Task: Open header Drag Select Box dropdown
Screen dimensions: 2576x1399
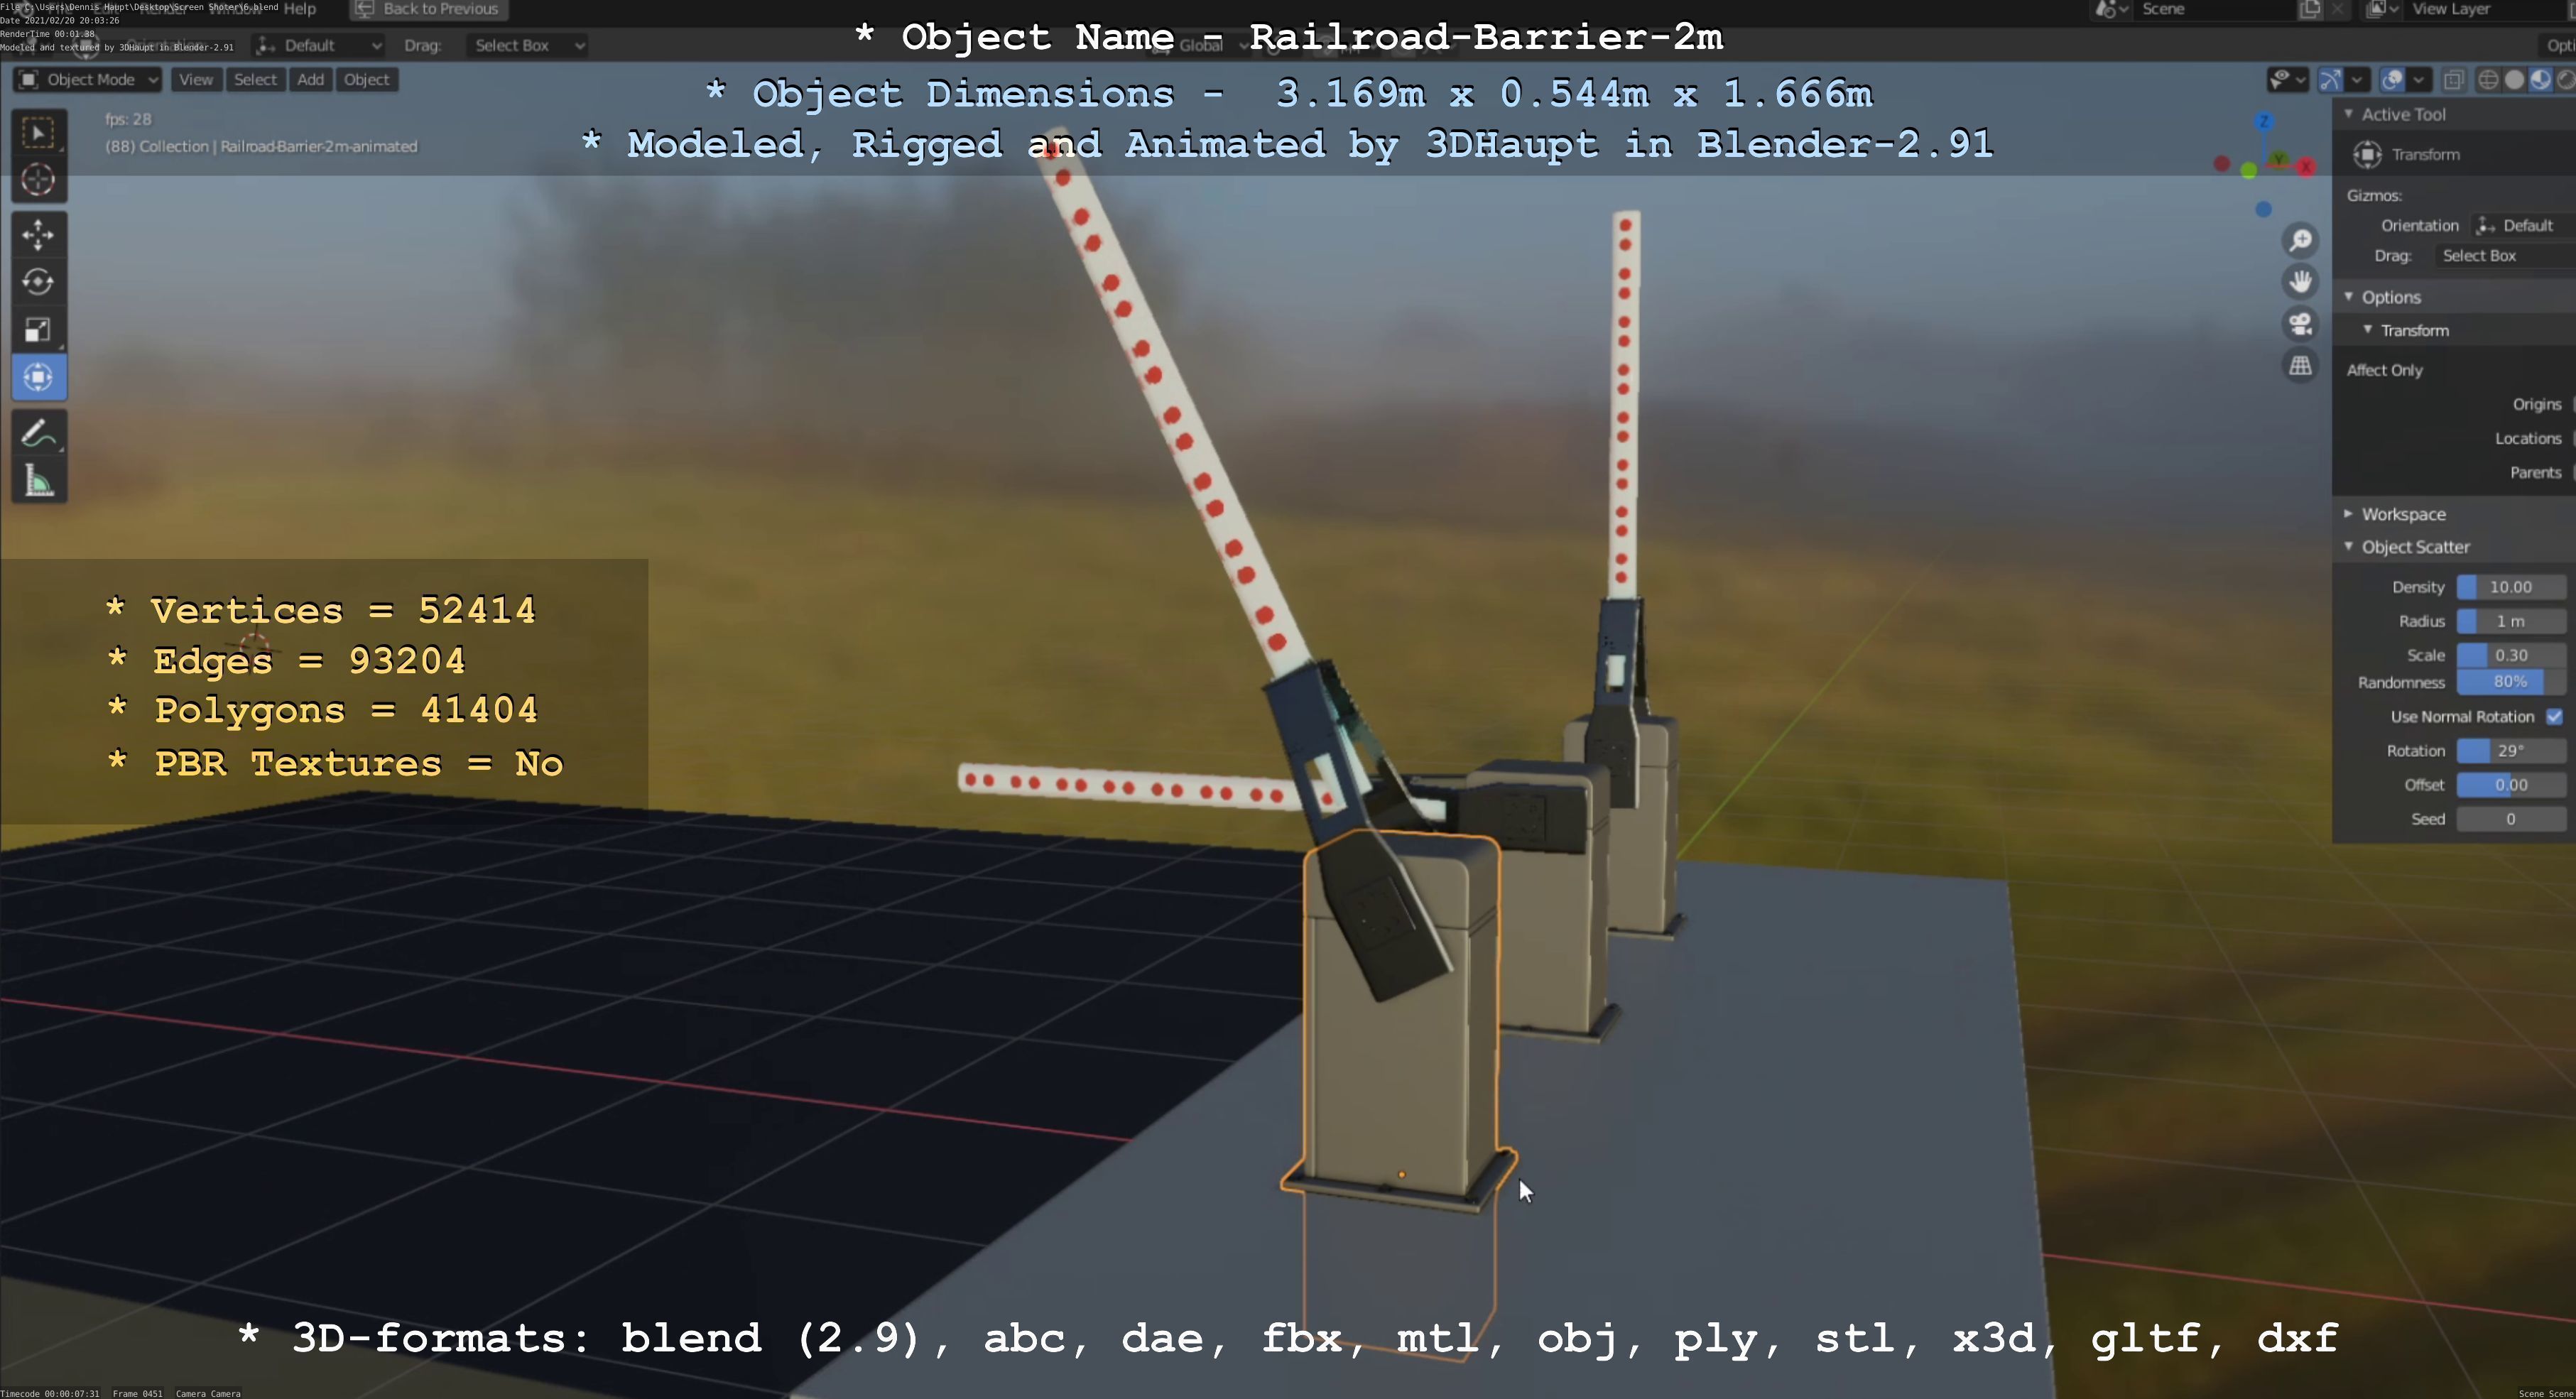Action: pyautogui.click(x=526, y=45)
